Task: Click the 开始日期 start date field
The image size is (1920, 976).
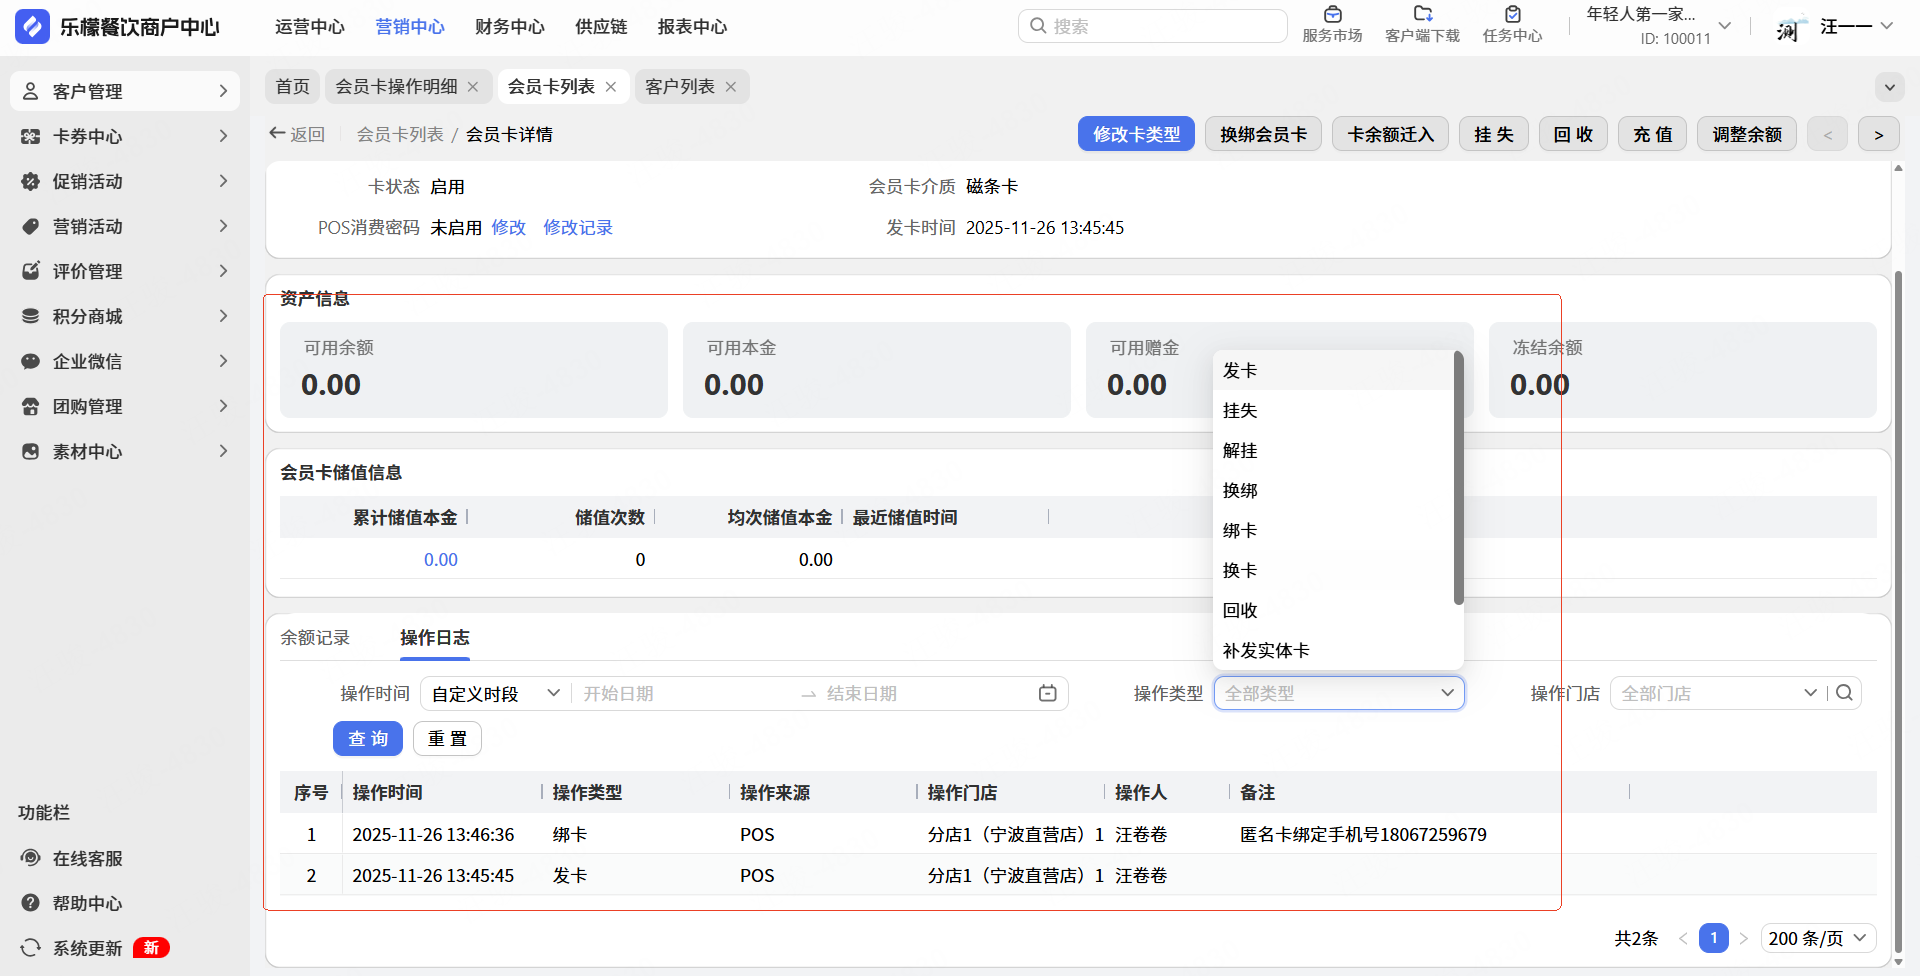Action: coord(680,693)
